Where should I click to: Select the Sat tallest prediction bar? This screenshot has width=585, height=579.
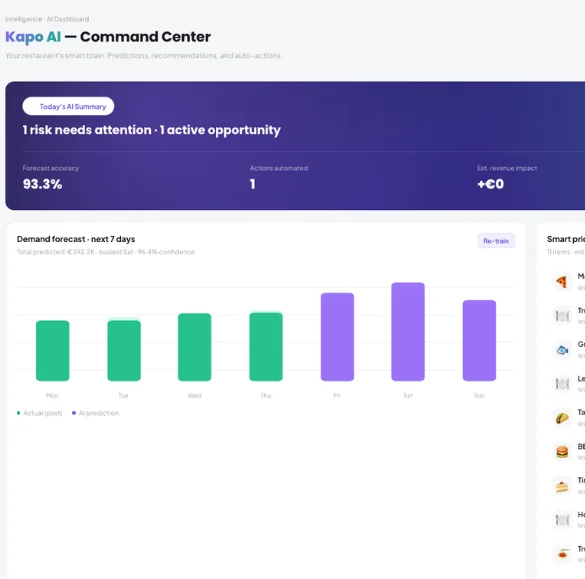coord(408,332)
